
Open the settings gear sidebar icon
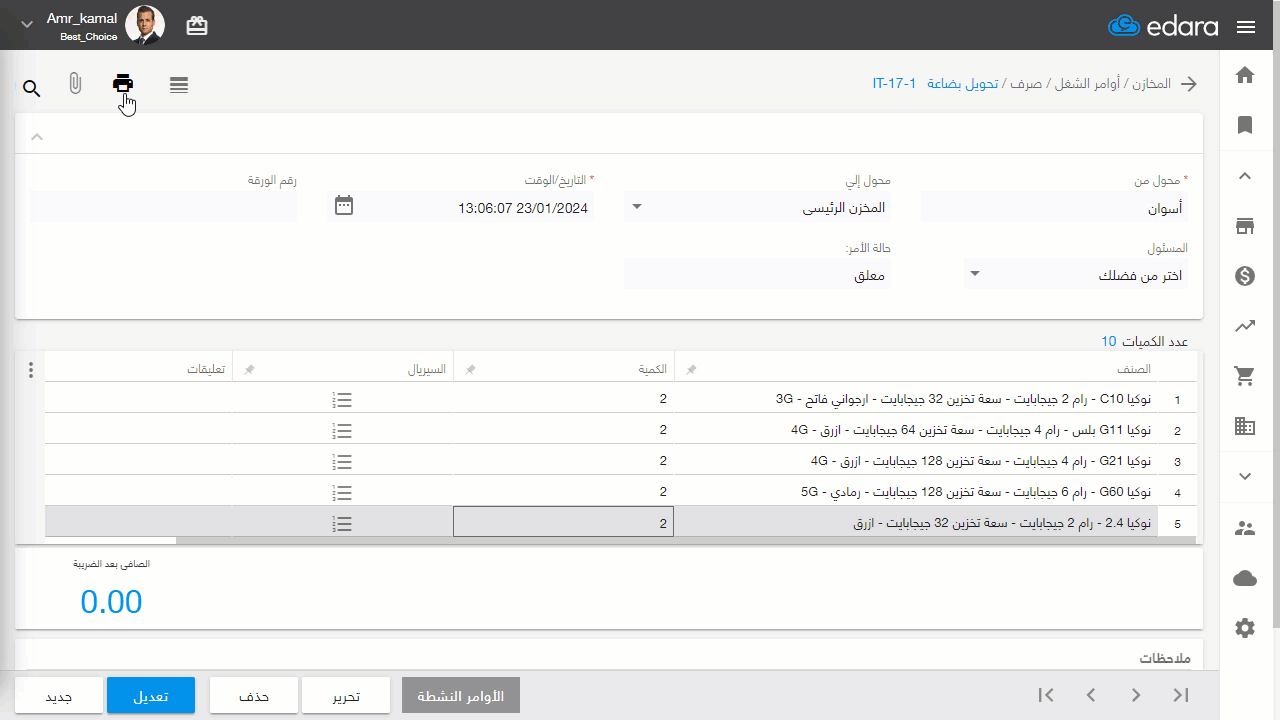pyautogui.click(x=1245, y=628)
